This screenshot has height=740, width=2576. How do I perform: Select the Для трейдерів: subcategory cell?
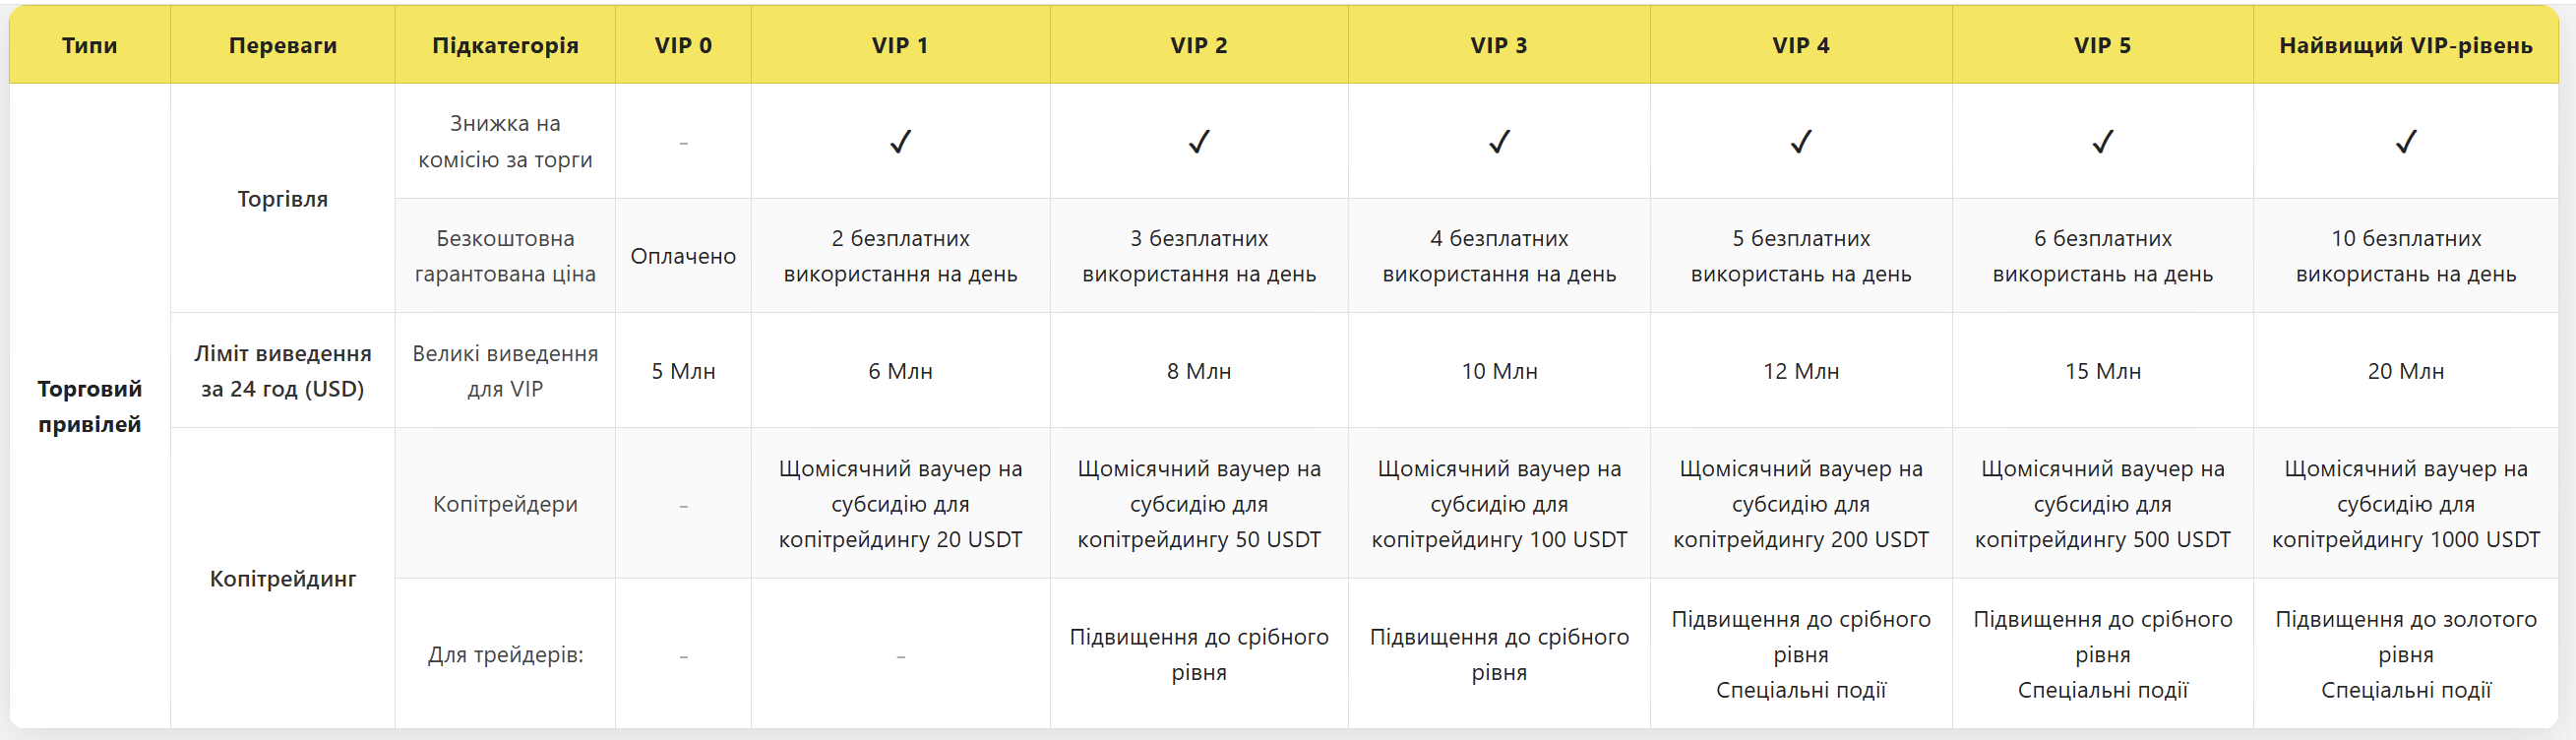click(x=505, y=654)
